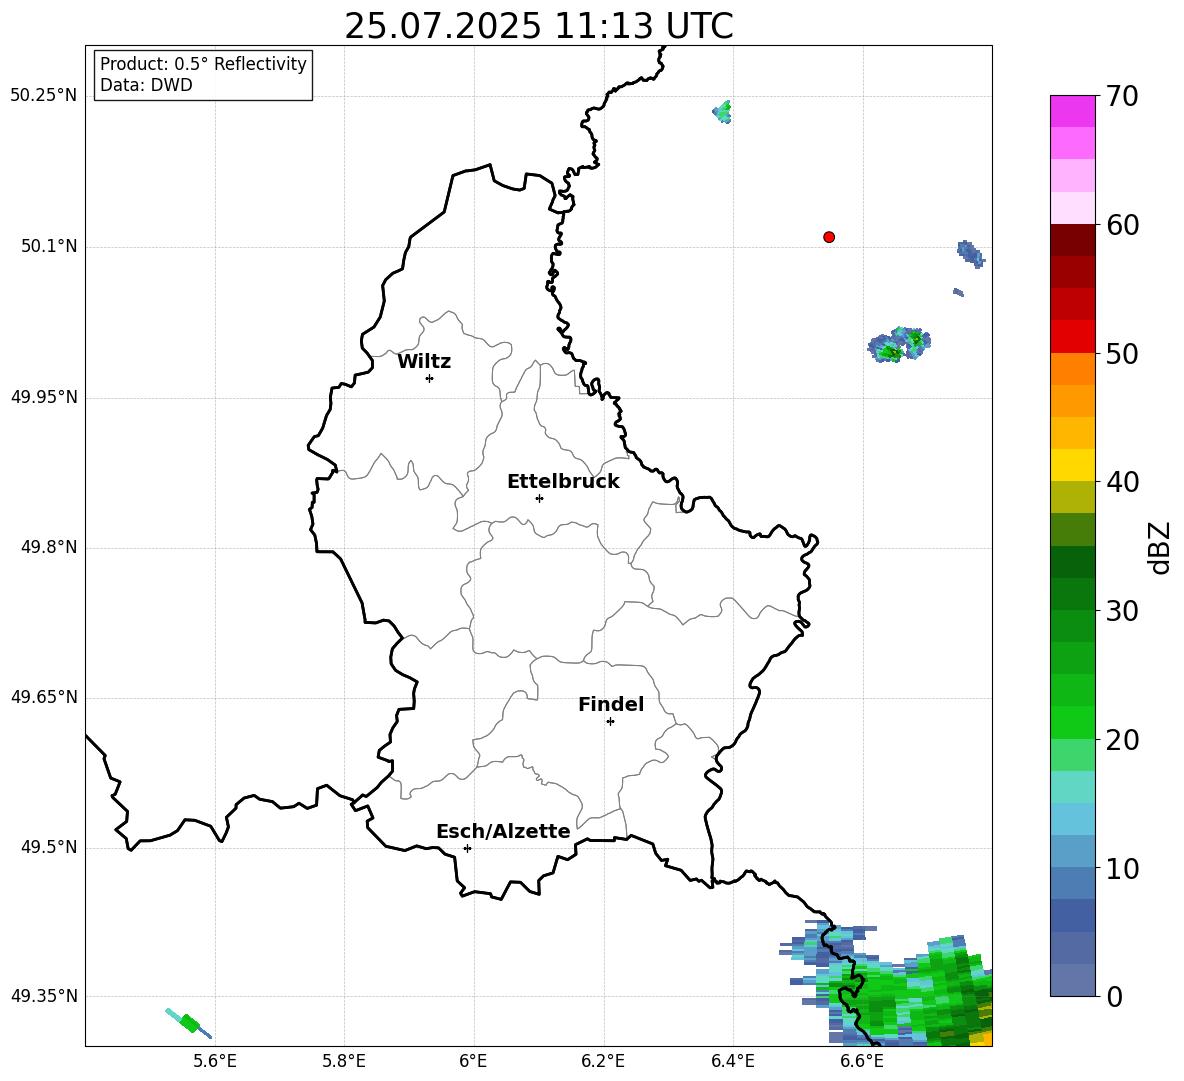Viewport: 1184px width, 1081px height.
Task: Click the 'Wiltz' label
Action: [x=424, y=362]
